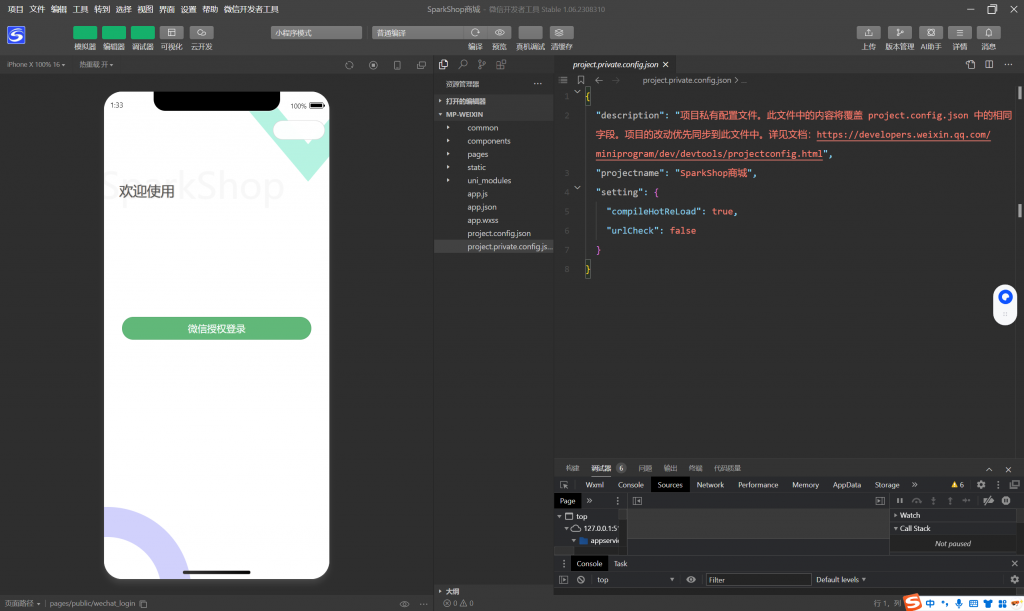Screen dimensions: 1024x611
Task: Open DevTools settings gear icon
Action: pos(981,485)
